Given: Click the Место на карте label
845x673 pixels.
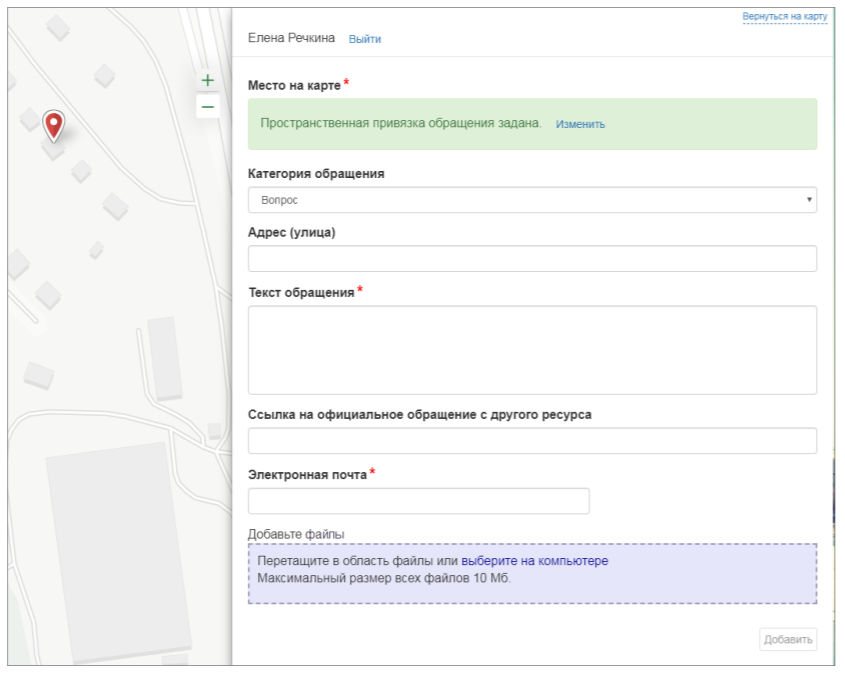Looking at the screenshot, I should point(294,85).
